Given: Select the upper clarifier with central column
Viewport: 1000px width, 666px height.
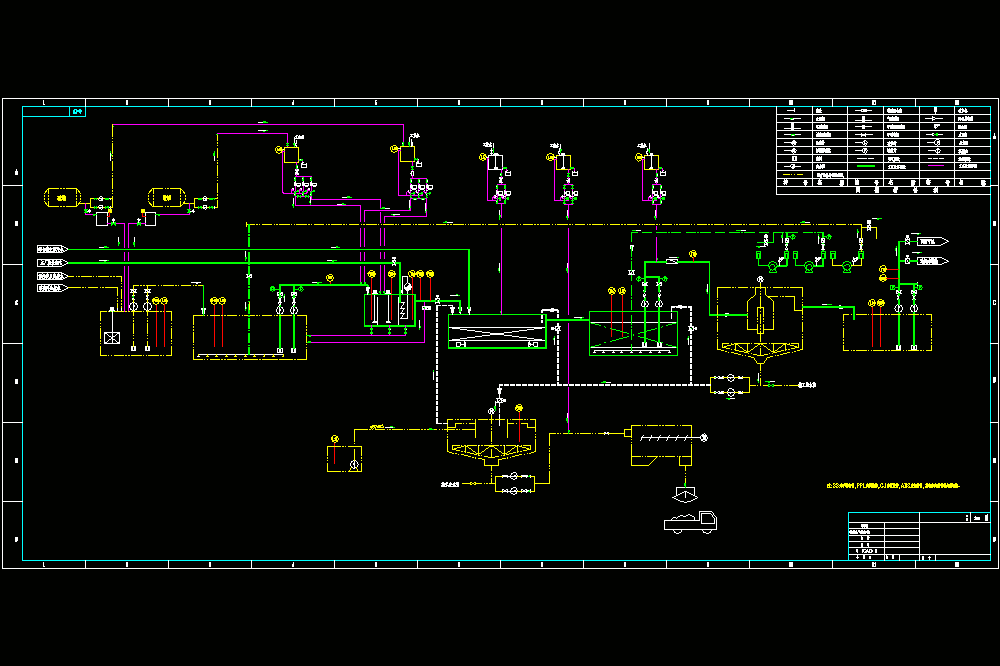Looking at the screenshot, I should click(x=760, y=325).
